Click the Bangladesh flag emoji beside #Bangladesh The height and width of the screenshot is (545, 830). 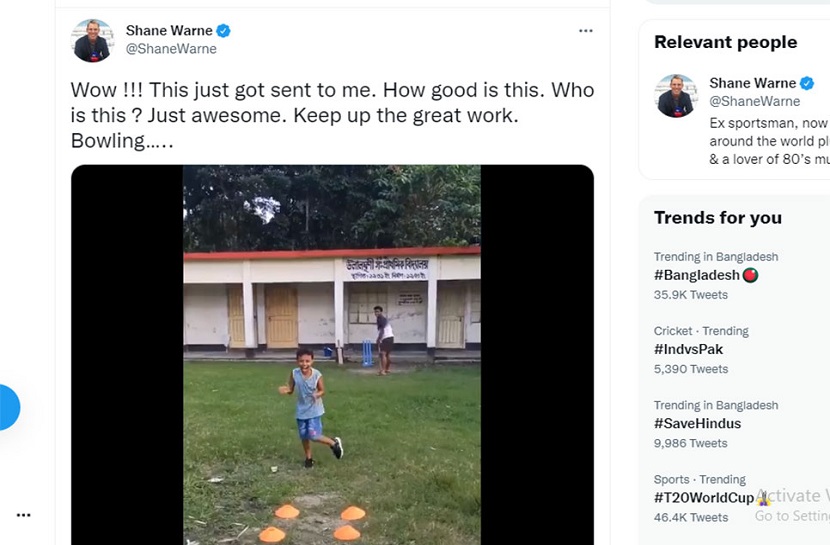751,275
